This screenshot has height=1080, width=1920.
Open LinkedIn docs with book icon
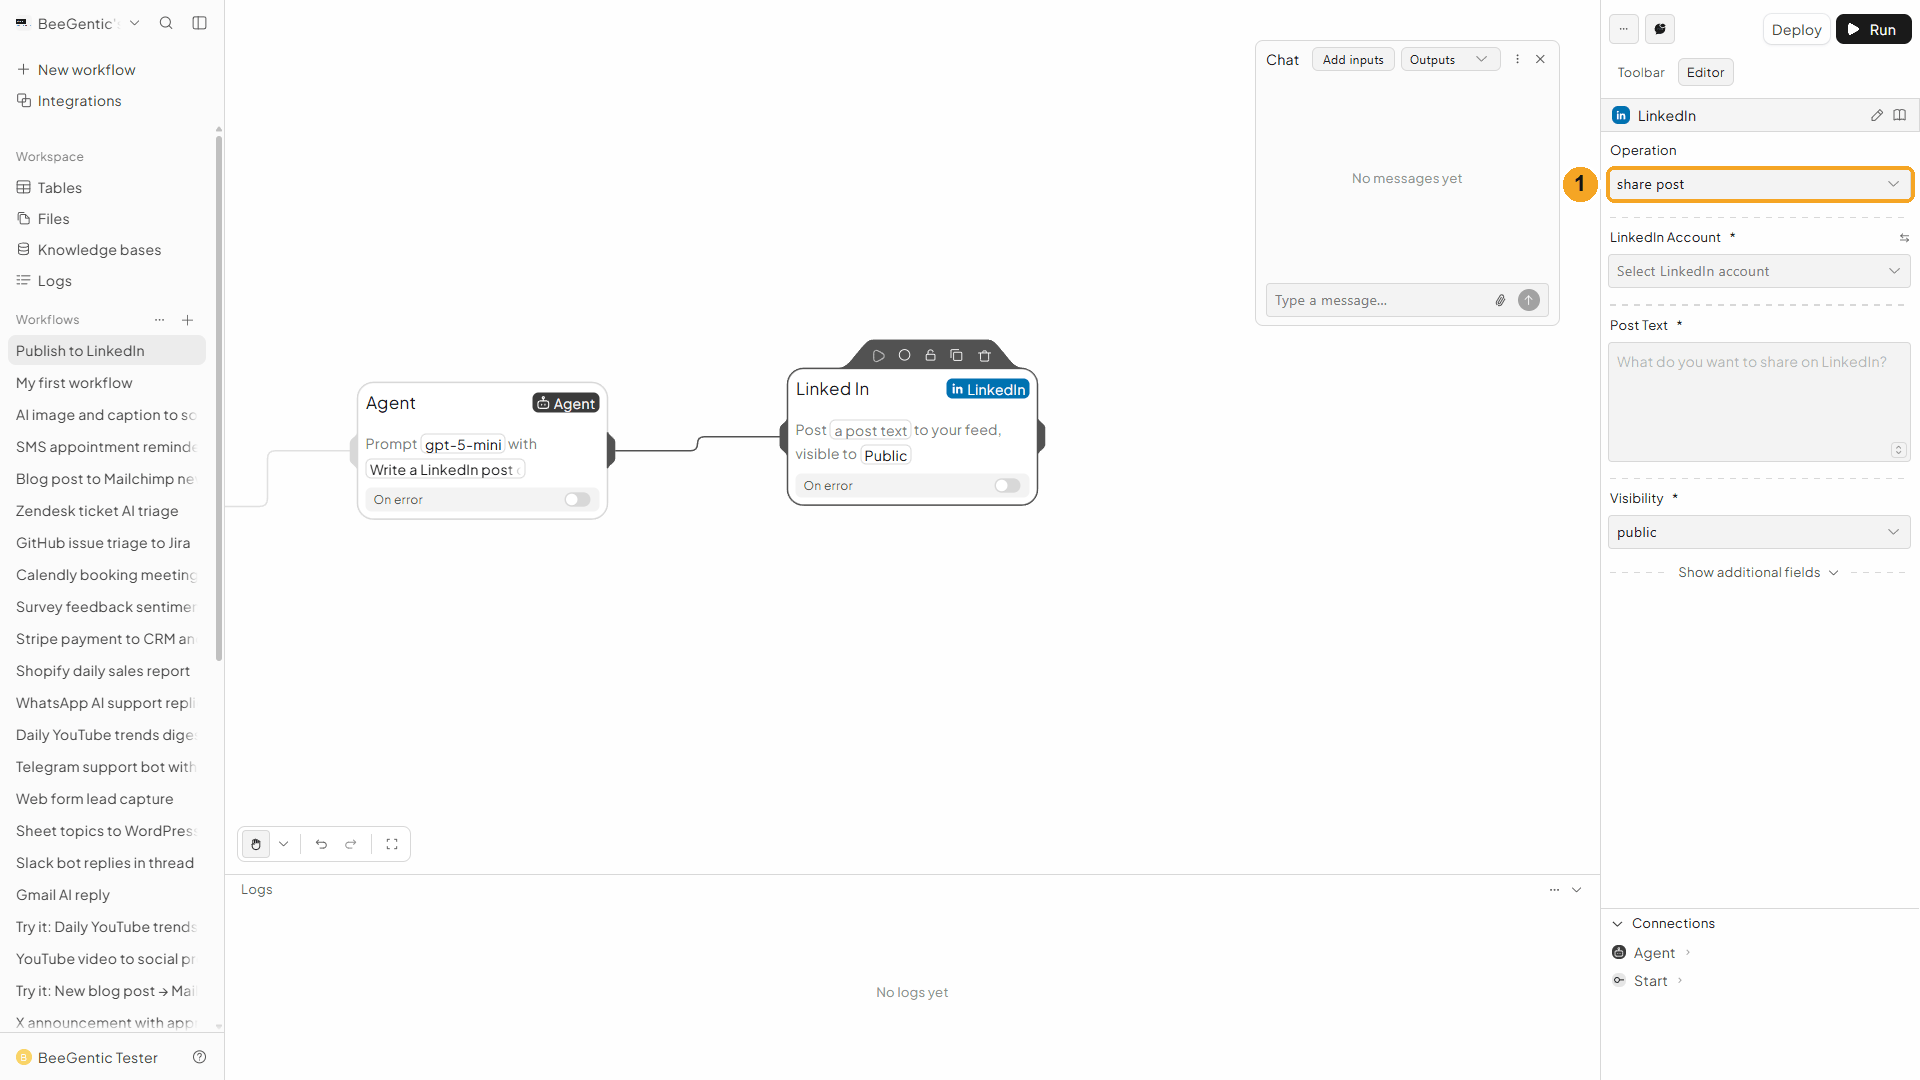click(x=1899, y=115)
